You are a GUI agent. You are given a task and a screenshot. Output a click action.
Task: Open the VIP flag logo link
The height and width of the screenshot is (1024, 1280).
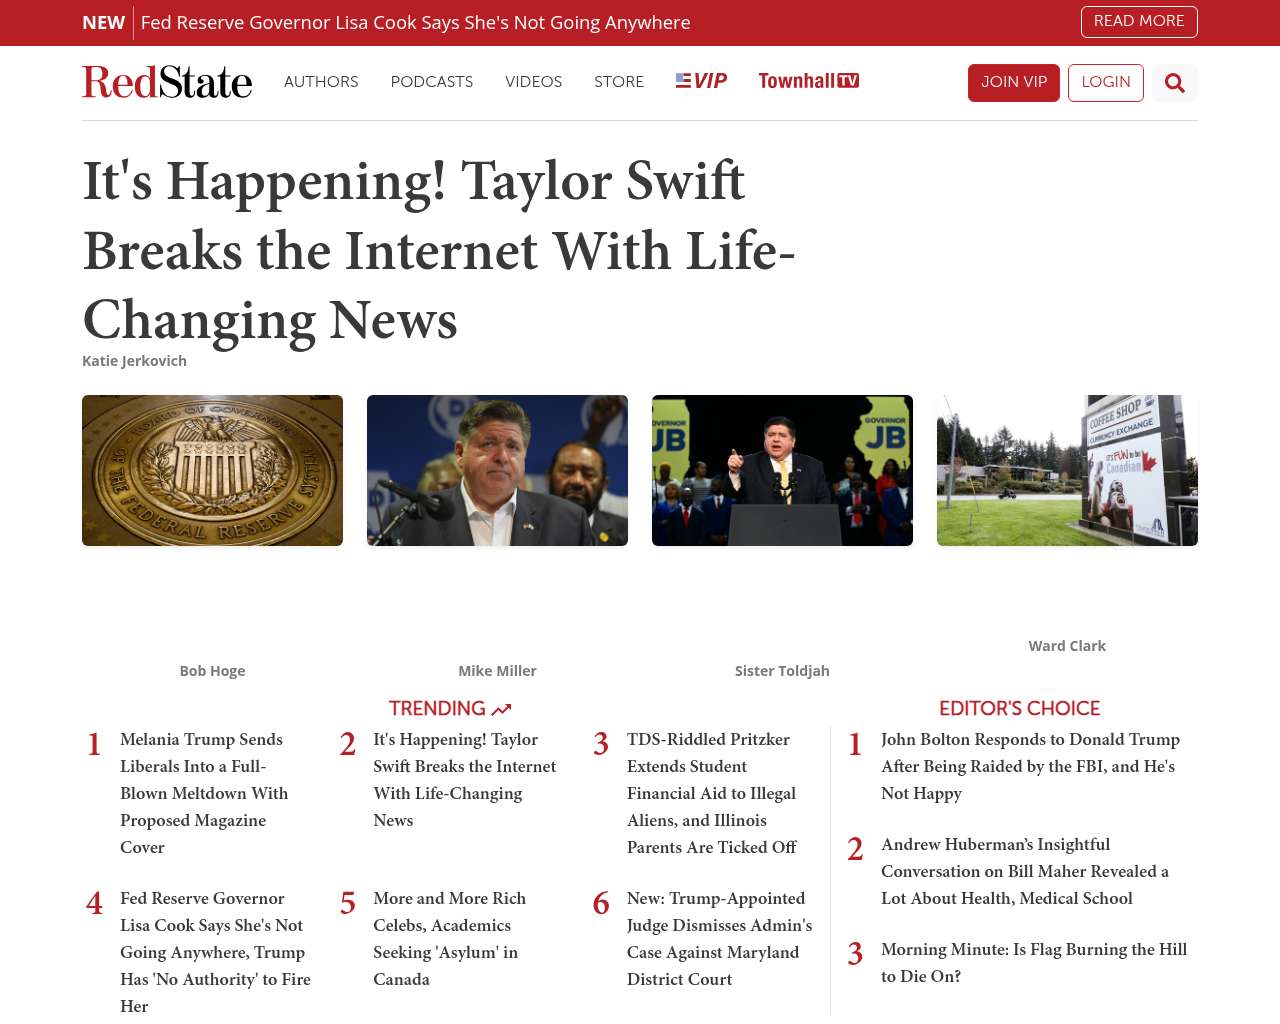click(701, 81)
